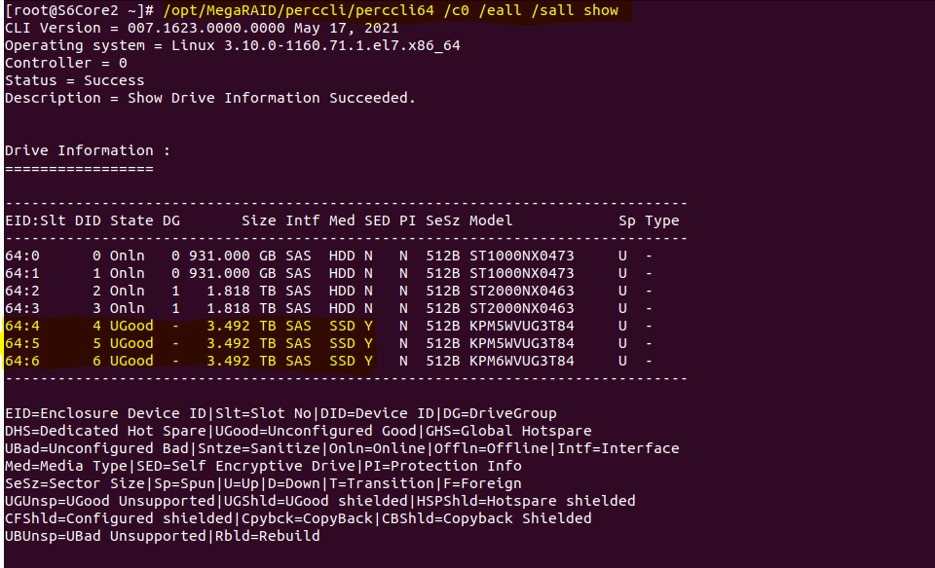
Task: Click the Description line about Show Drive Information
Action: pos(209,98)
